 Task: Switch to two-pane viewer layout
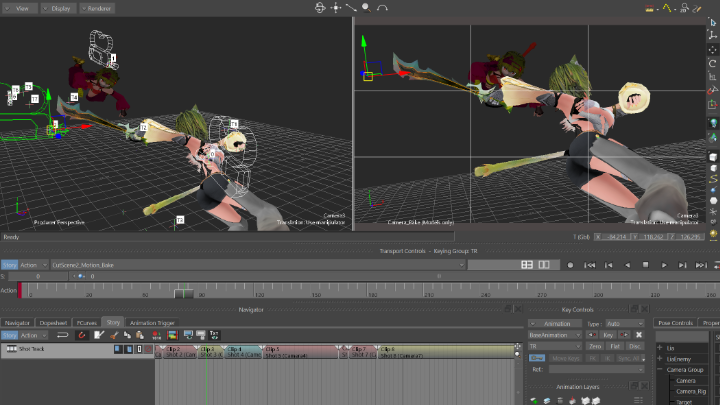click(544, 265)
